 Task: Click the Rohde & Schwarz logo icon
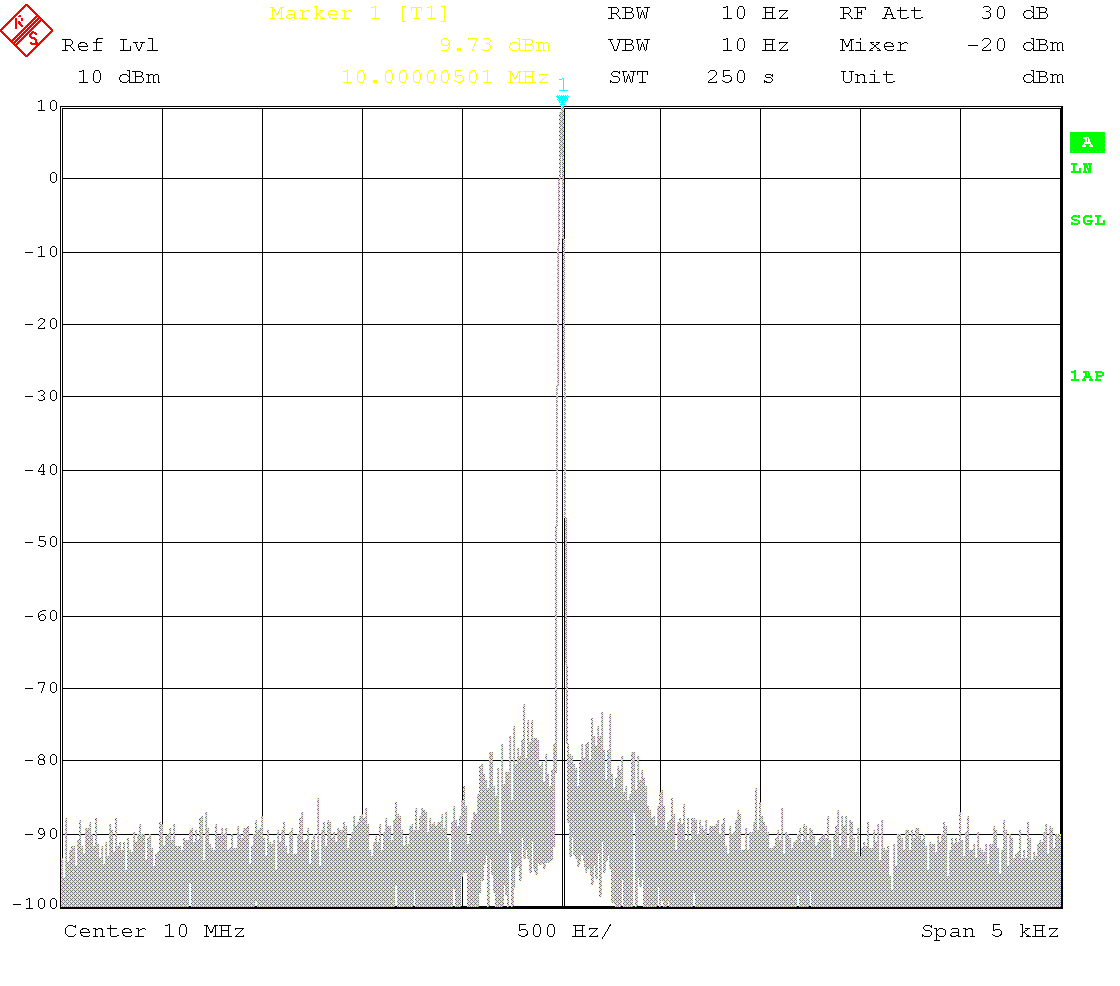(26, 30)
